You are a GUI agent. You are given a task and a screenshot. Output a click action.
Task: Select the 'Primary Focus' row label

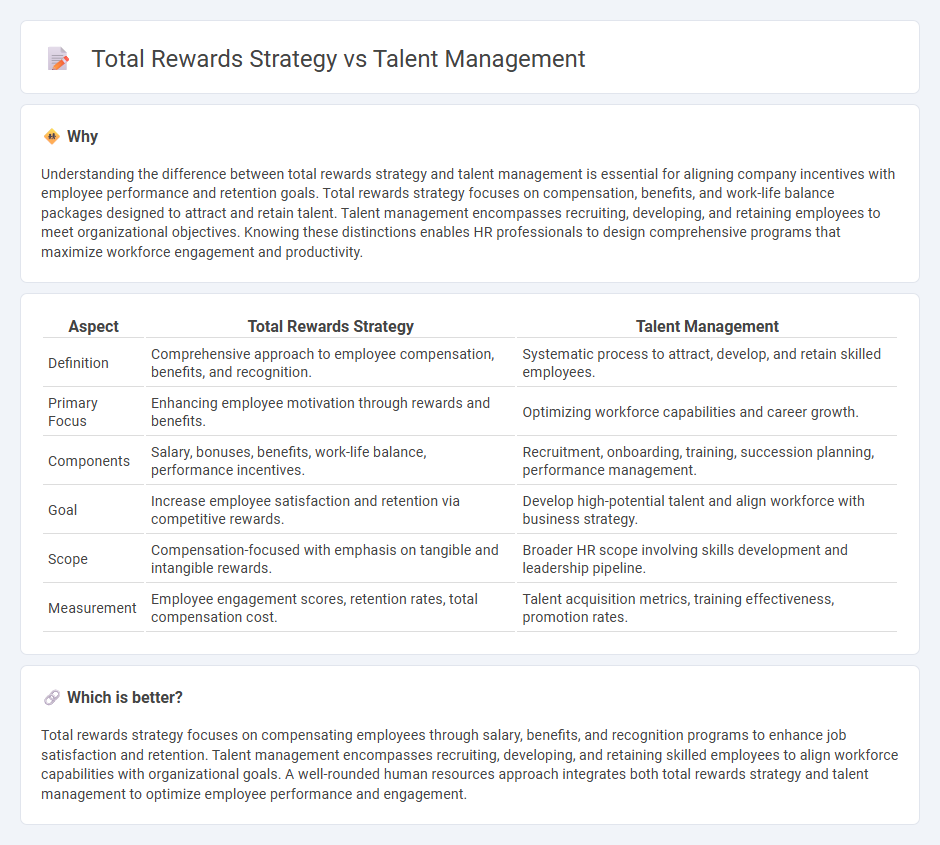[73, 412]
